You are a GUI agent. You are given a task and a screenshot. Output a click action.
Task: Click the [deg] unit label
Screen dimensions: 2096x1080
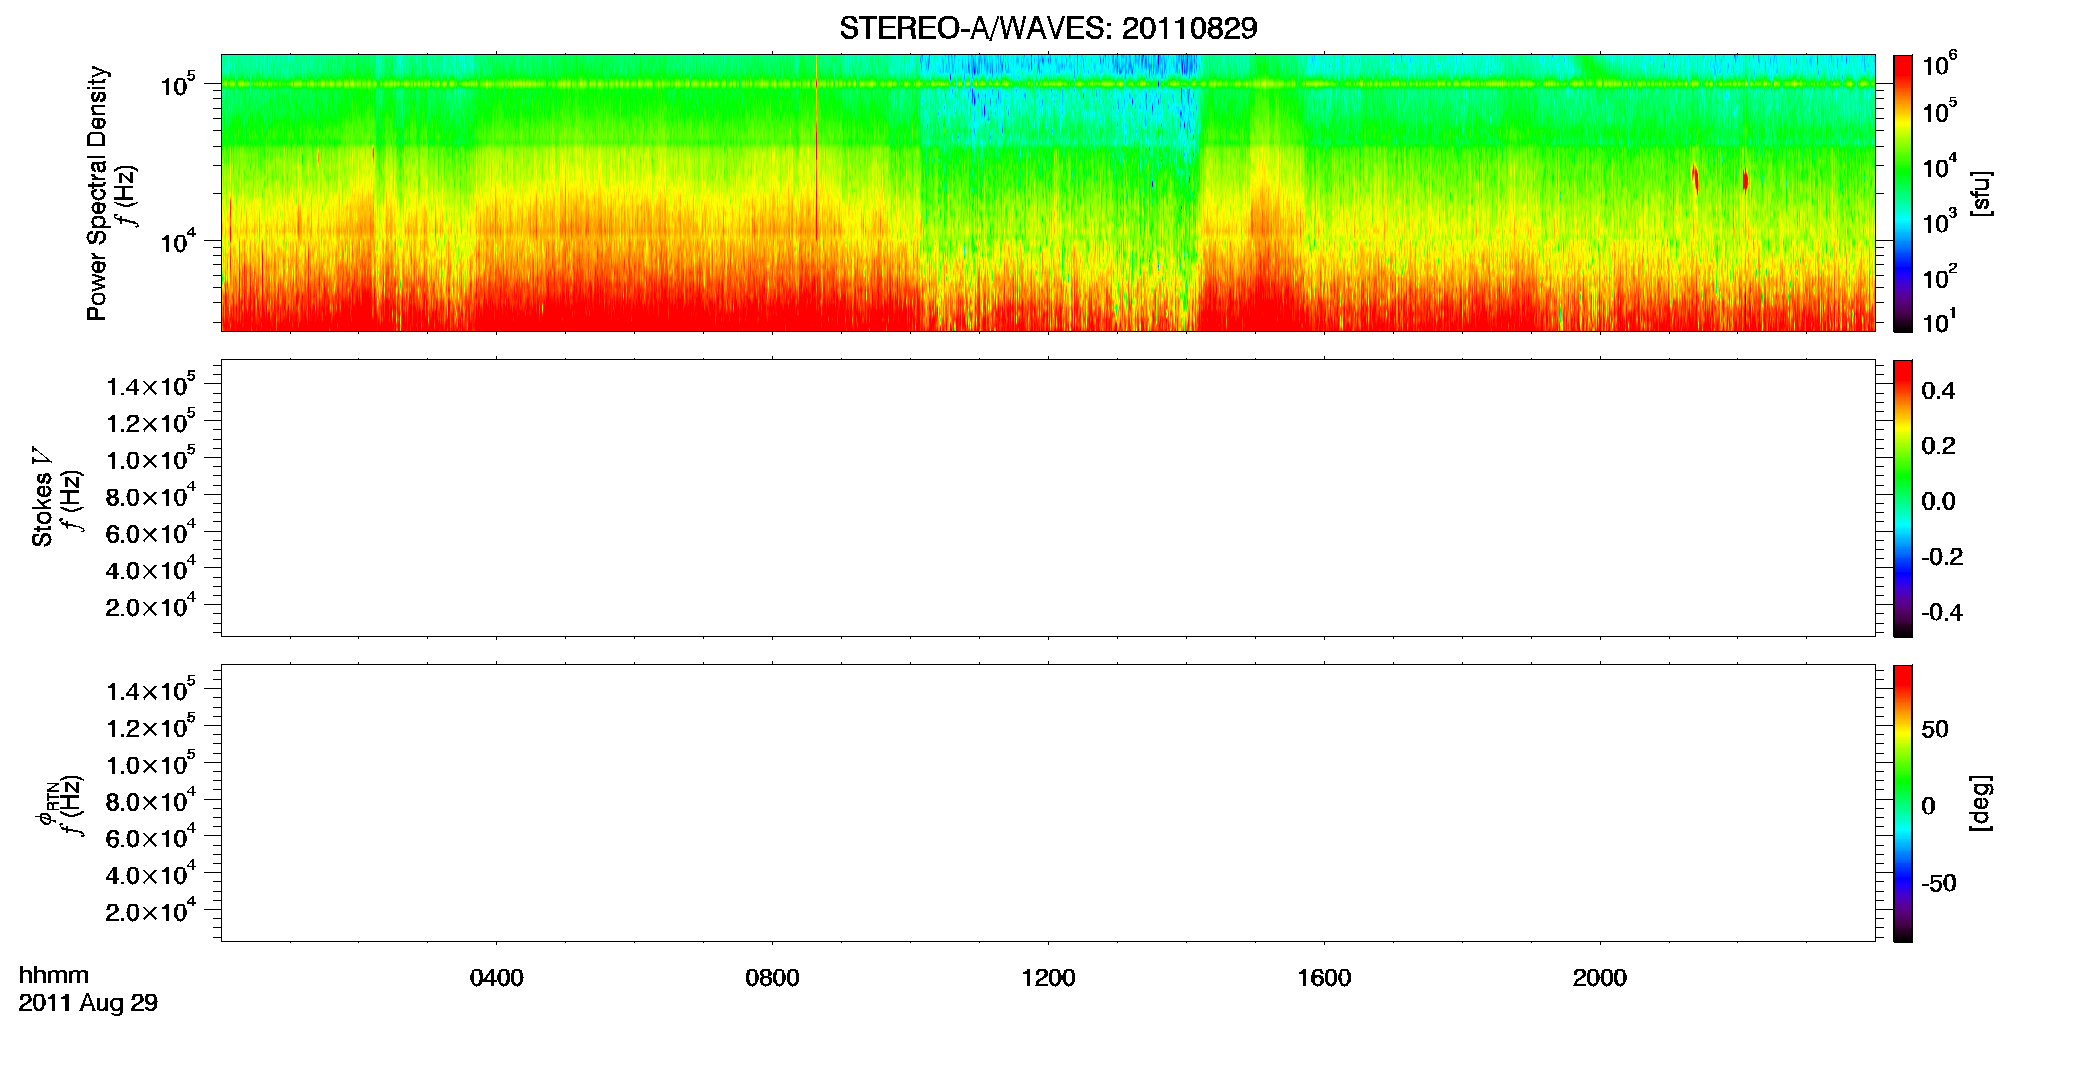[x=1981, y=803]
